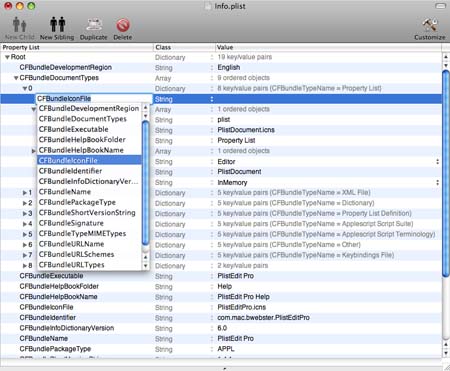Select the CFBundleDevelopmentRegion row under Root
Screen dimensions: 450x371
(x=221, y=68)
